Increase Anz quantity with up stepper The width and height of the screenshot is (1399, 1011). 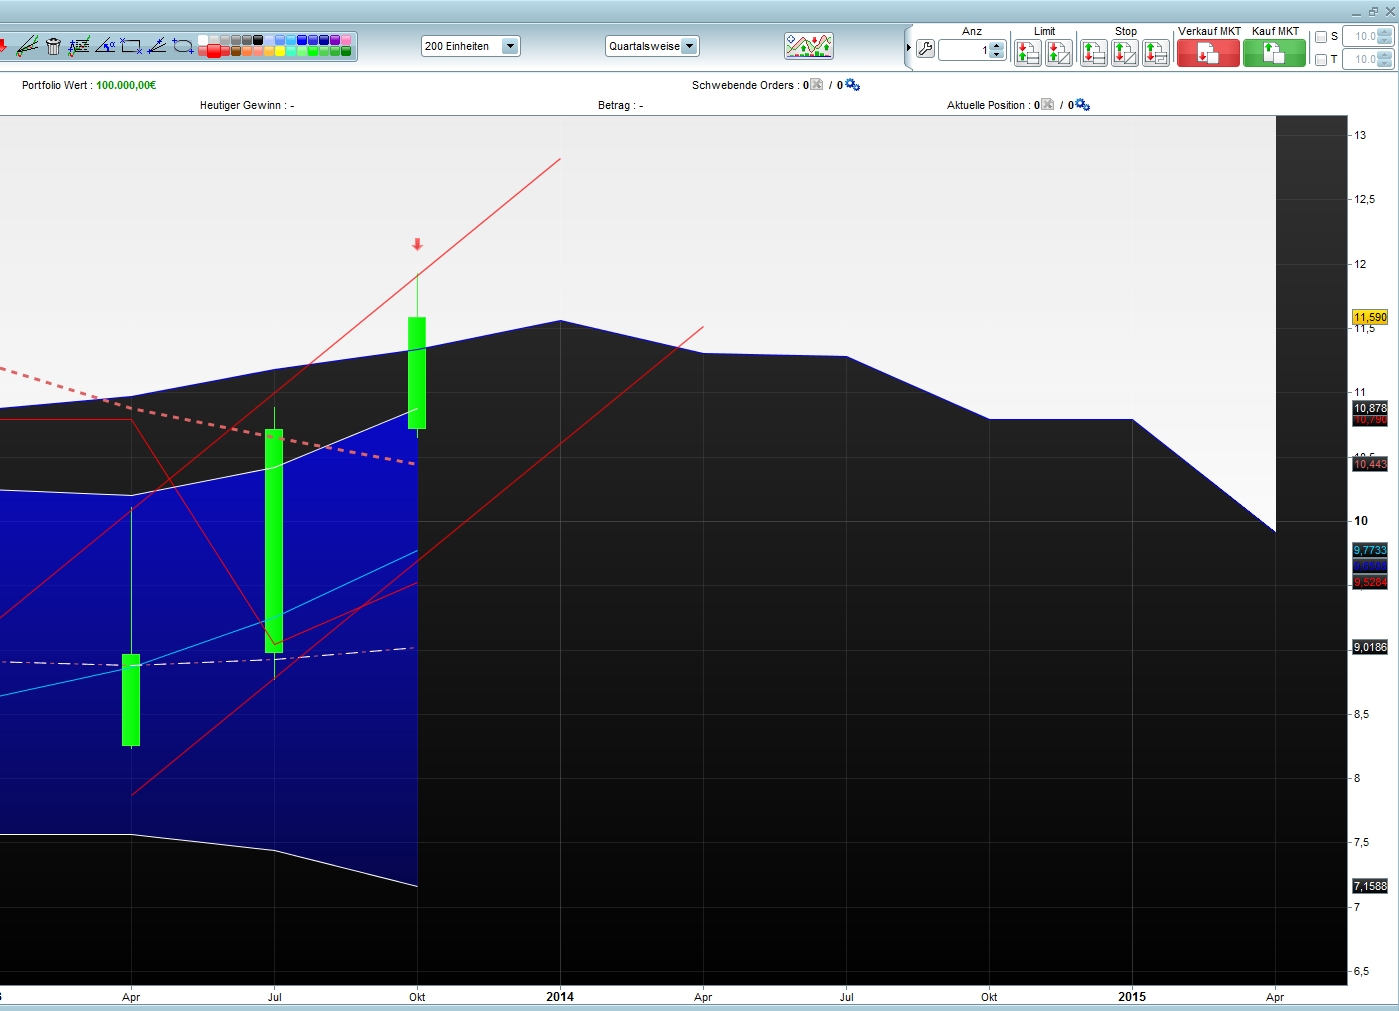coord(996,45)
